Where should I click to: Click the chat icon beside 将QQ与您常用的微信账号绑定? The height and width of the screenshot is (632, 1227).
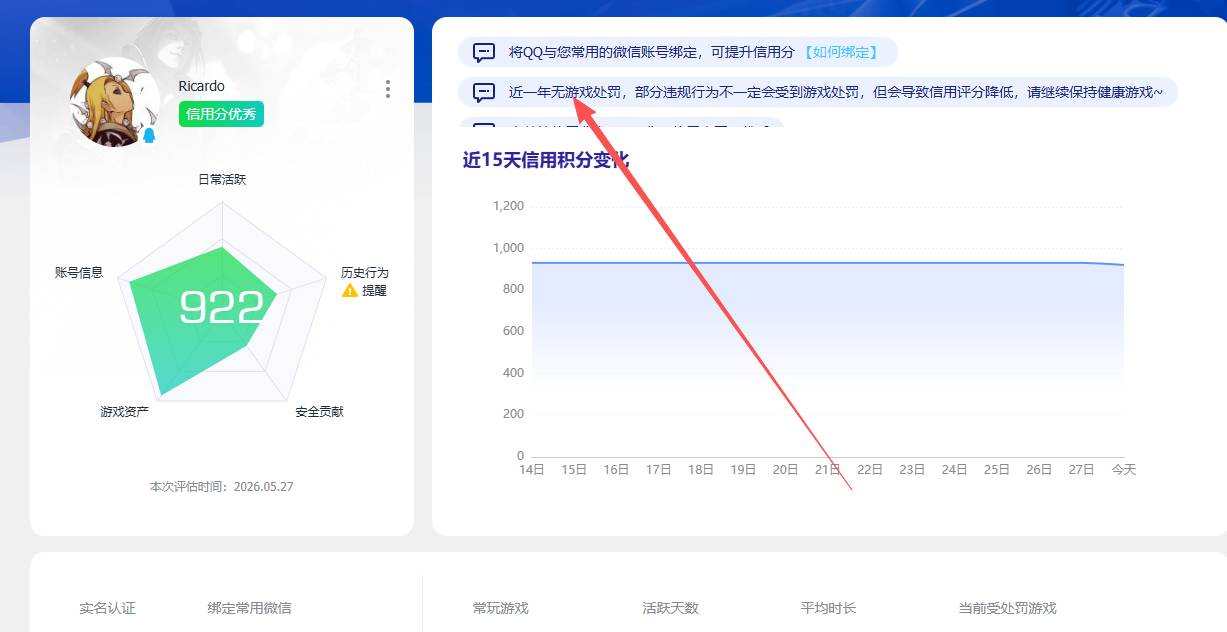tap(484, 52)
